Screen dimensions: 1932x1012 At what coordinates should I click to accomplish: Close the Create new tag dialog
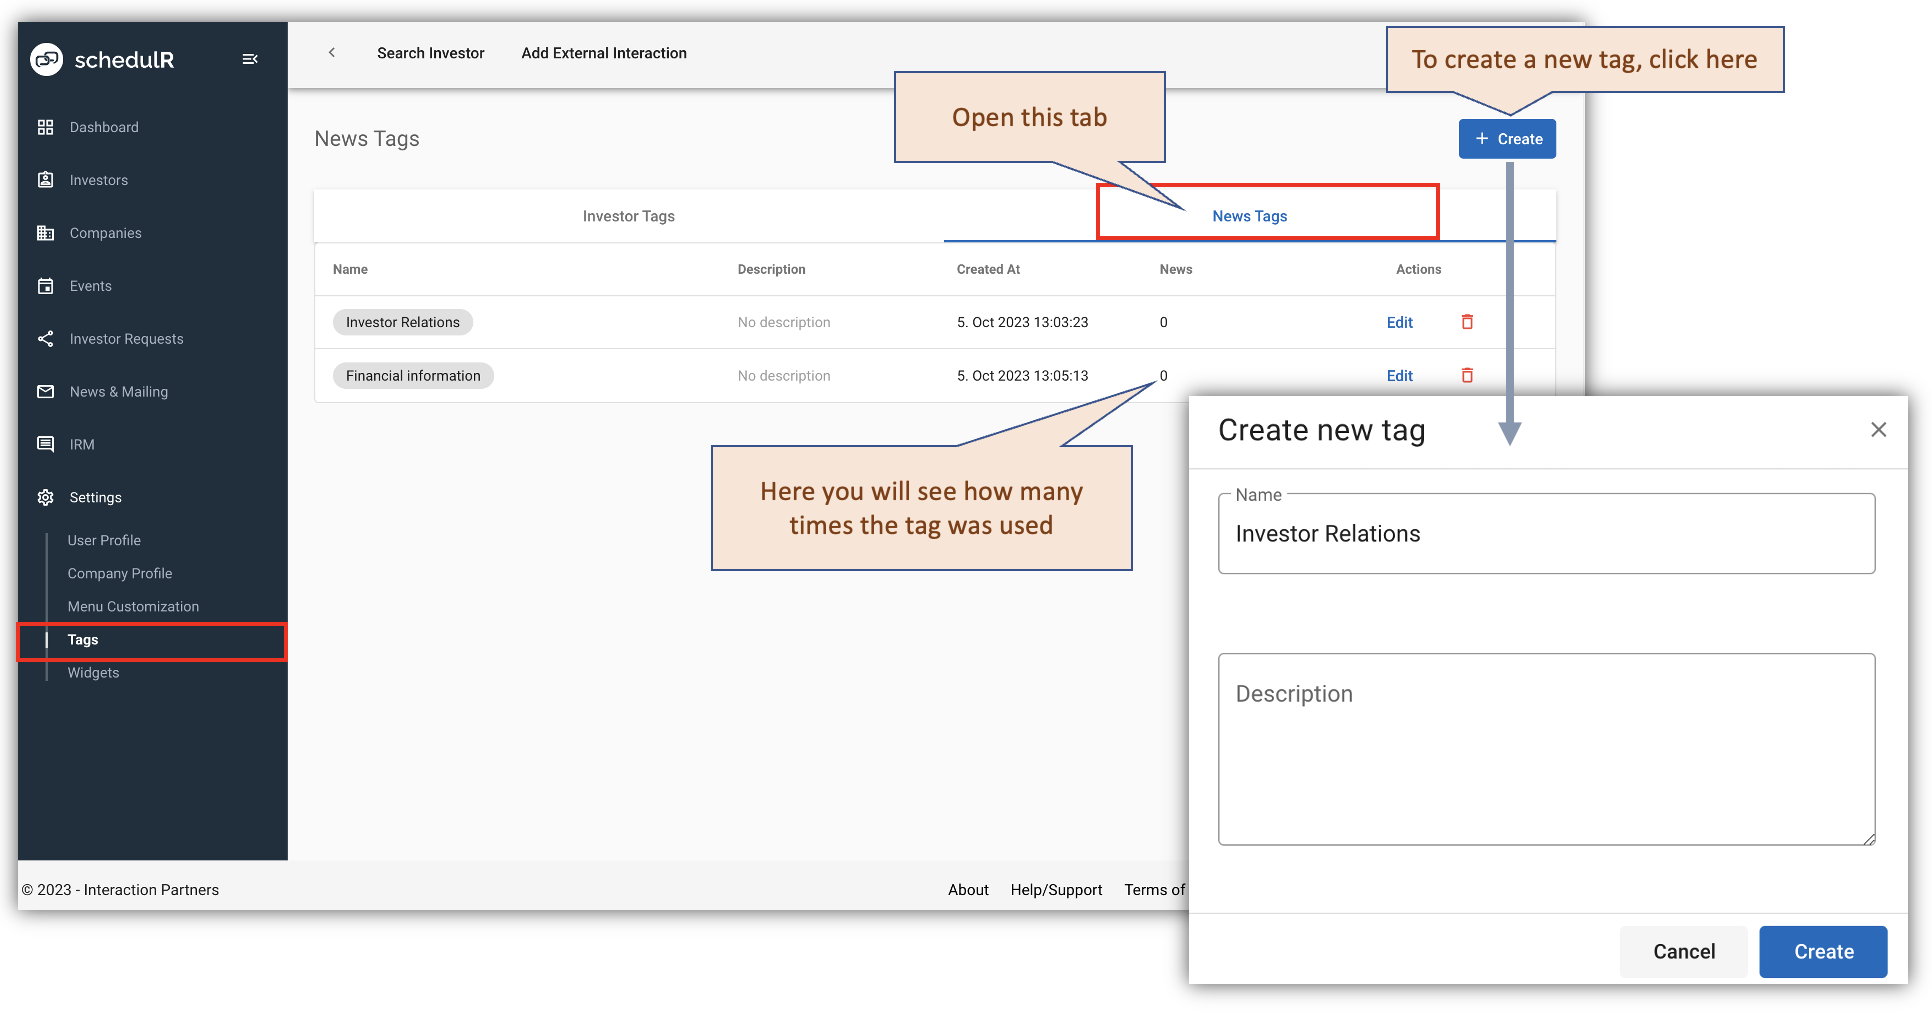1878,430
